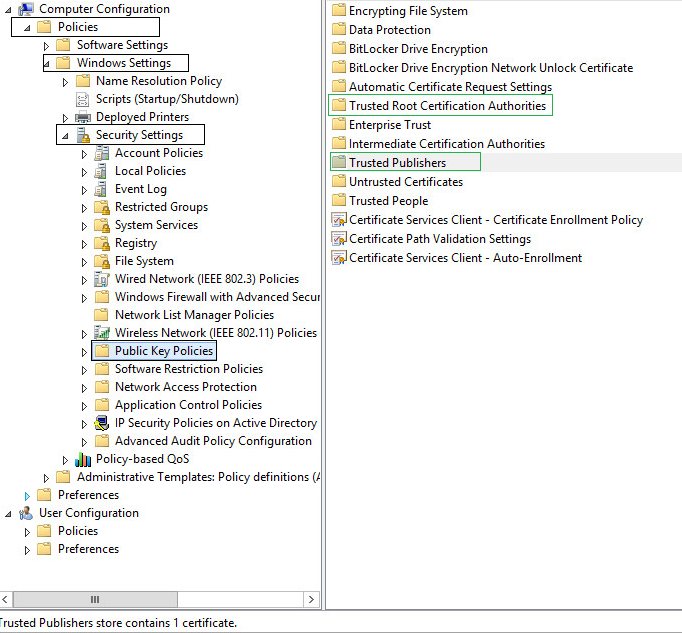The height and width of the screenshot is (633, 682).
Task: Click the Certificate Services Client - Auto-Enrollment icon
Action: tap(338, 258)
